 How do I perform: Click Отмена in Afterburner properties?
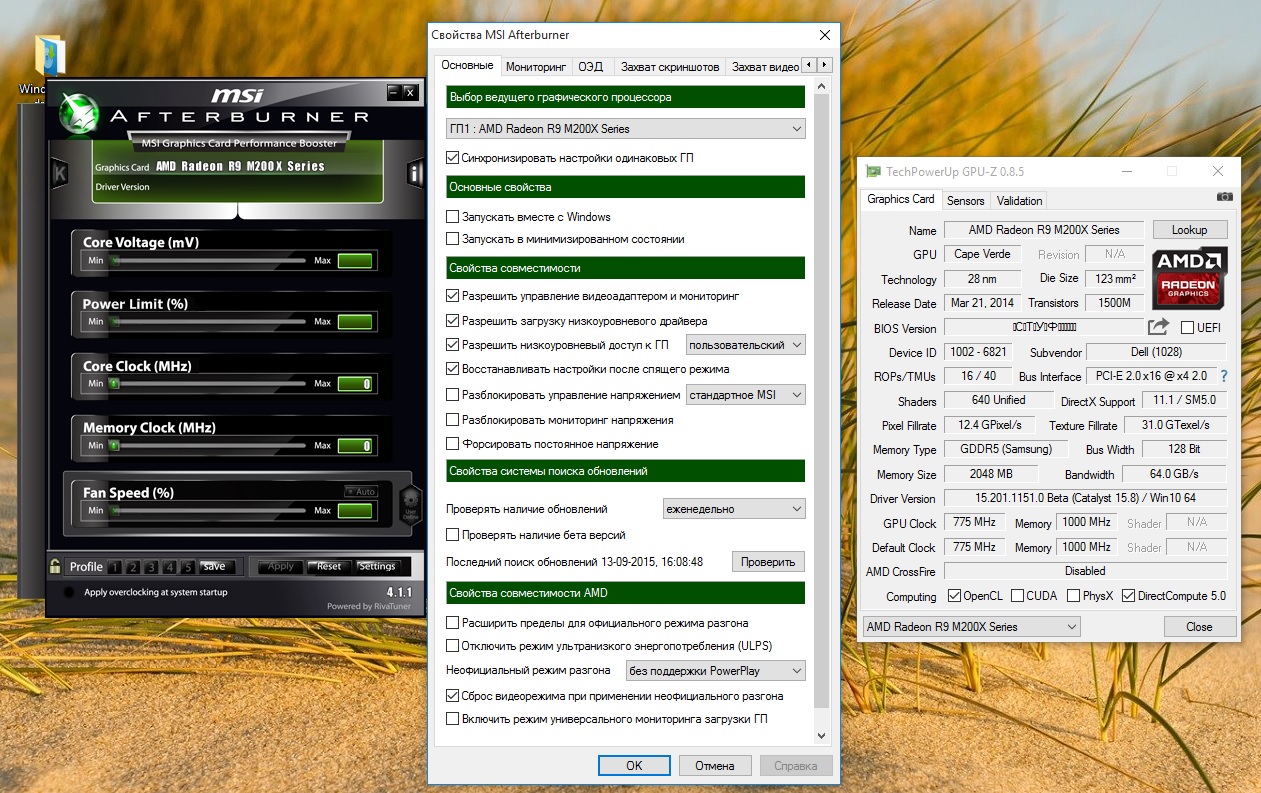714,766
